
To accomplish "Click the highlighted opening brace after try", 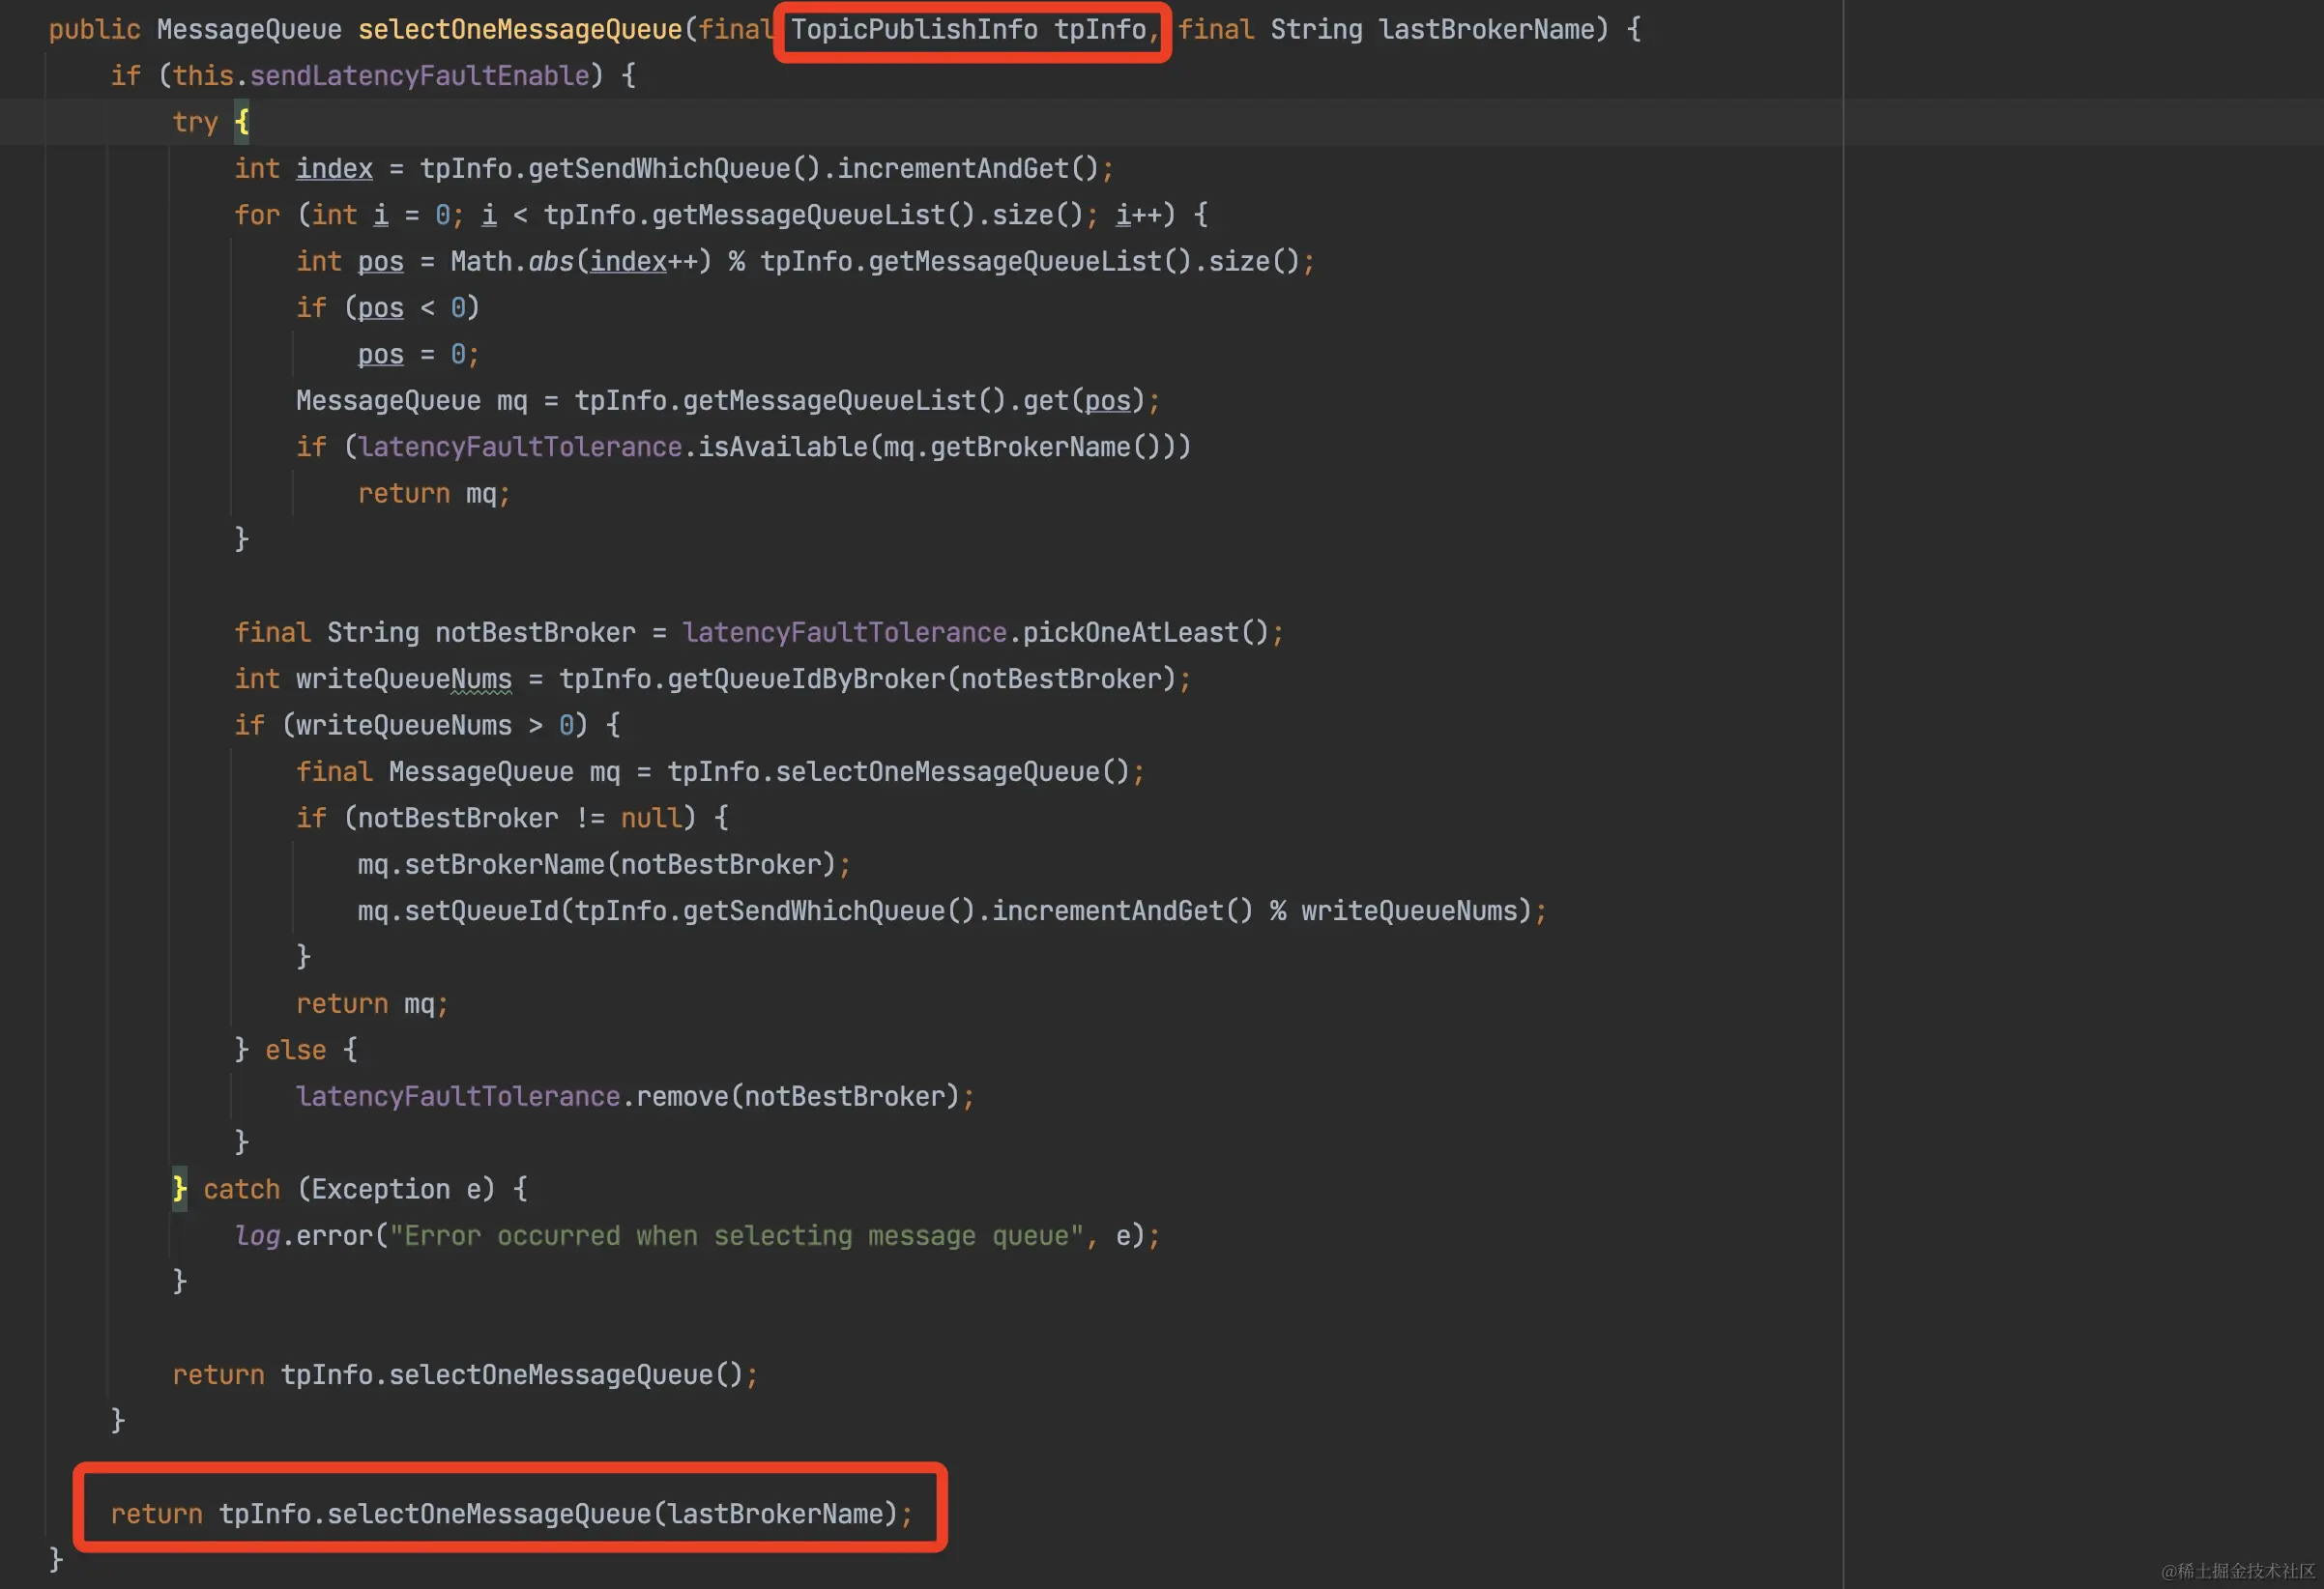I will click(x=242, y=122).
